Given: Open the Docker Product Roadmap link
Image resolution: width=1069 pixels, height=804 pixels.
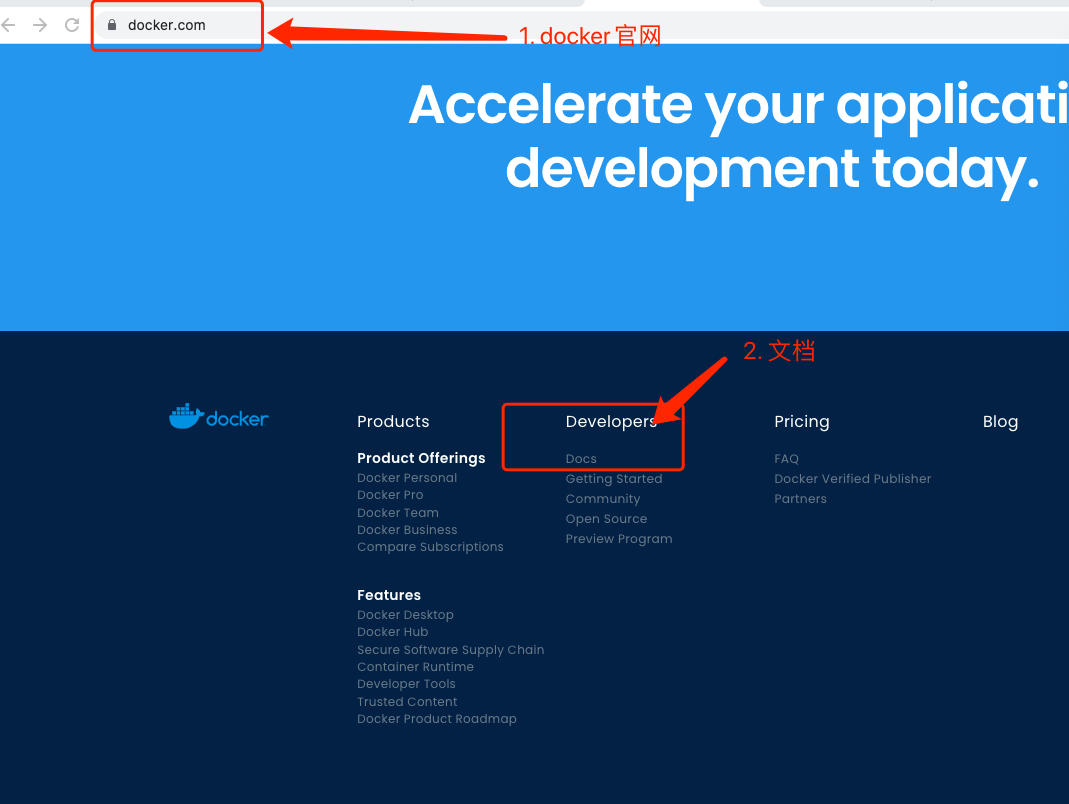Looking at the screenshot, I should [437, 719].
